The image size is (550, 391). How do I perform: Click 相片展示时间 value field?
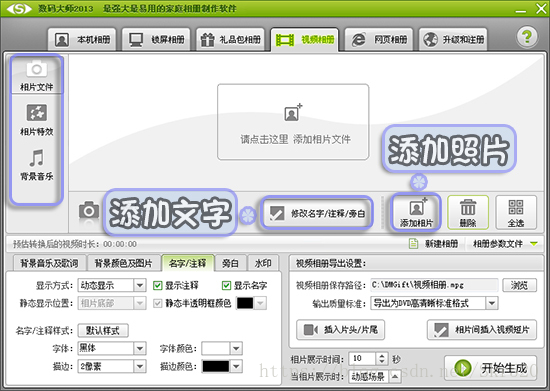(363, 358)
